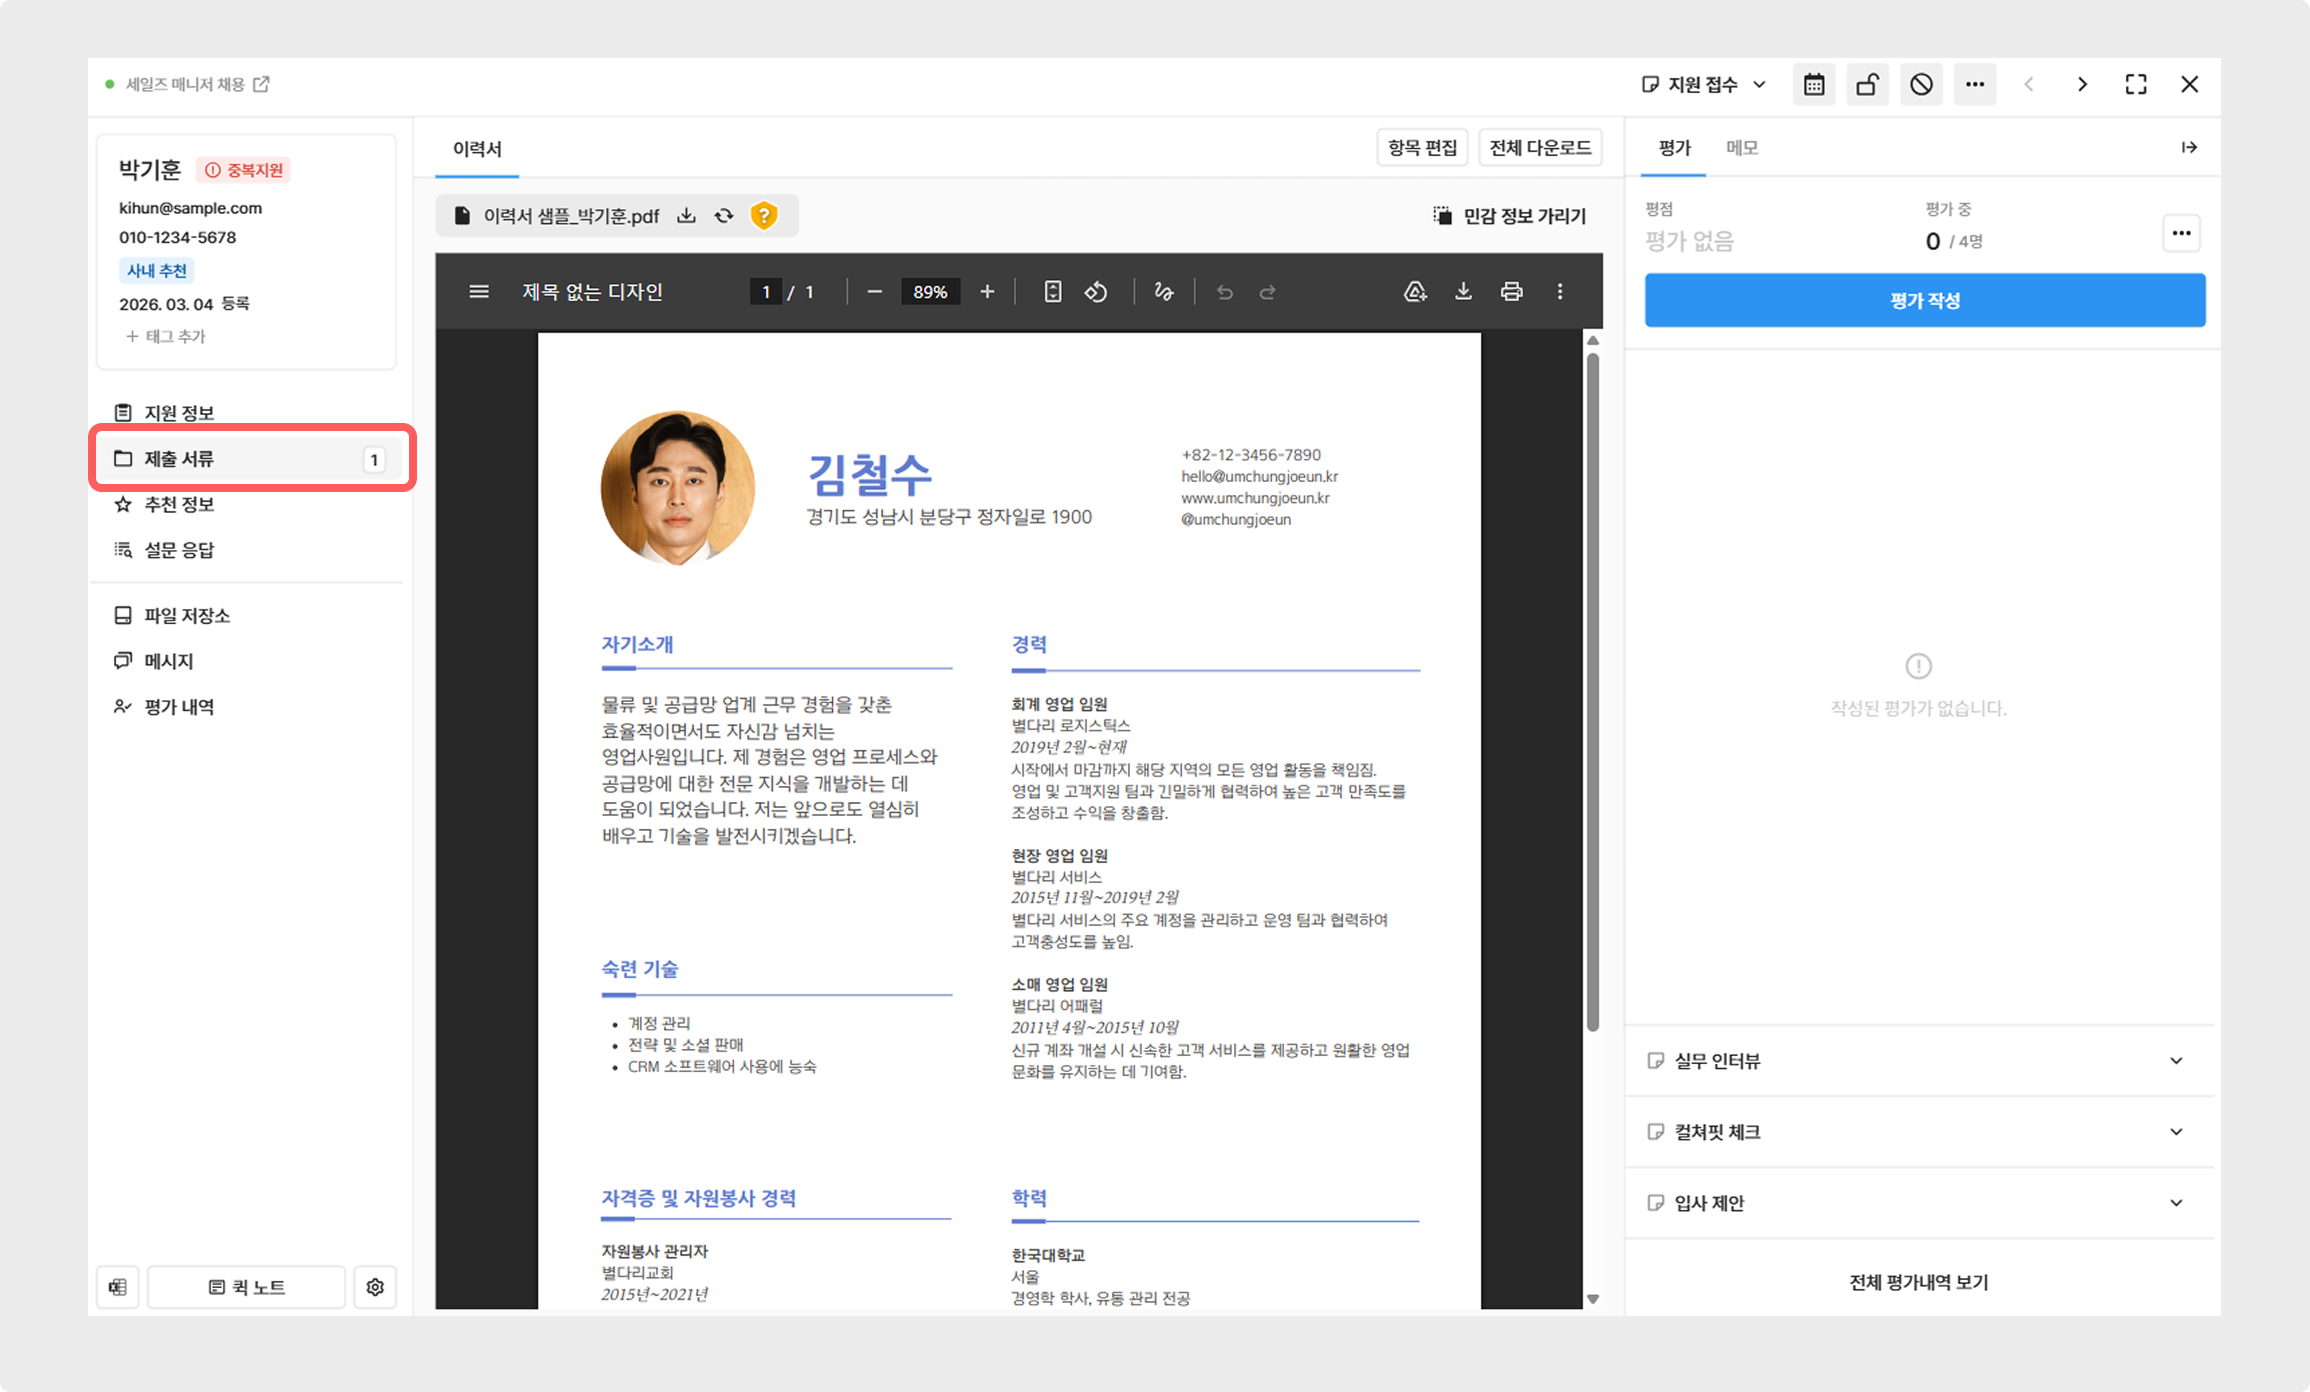This screenshot has height=1392, width=2310.
Task: Switch to the 메모 tab
Action: (1741, 148)
